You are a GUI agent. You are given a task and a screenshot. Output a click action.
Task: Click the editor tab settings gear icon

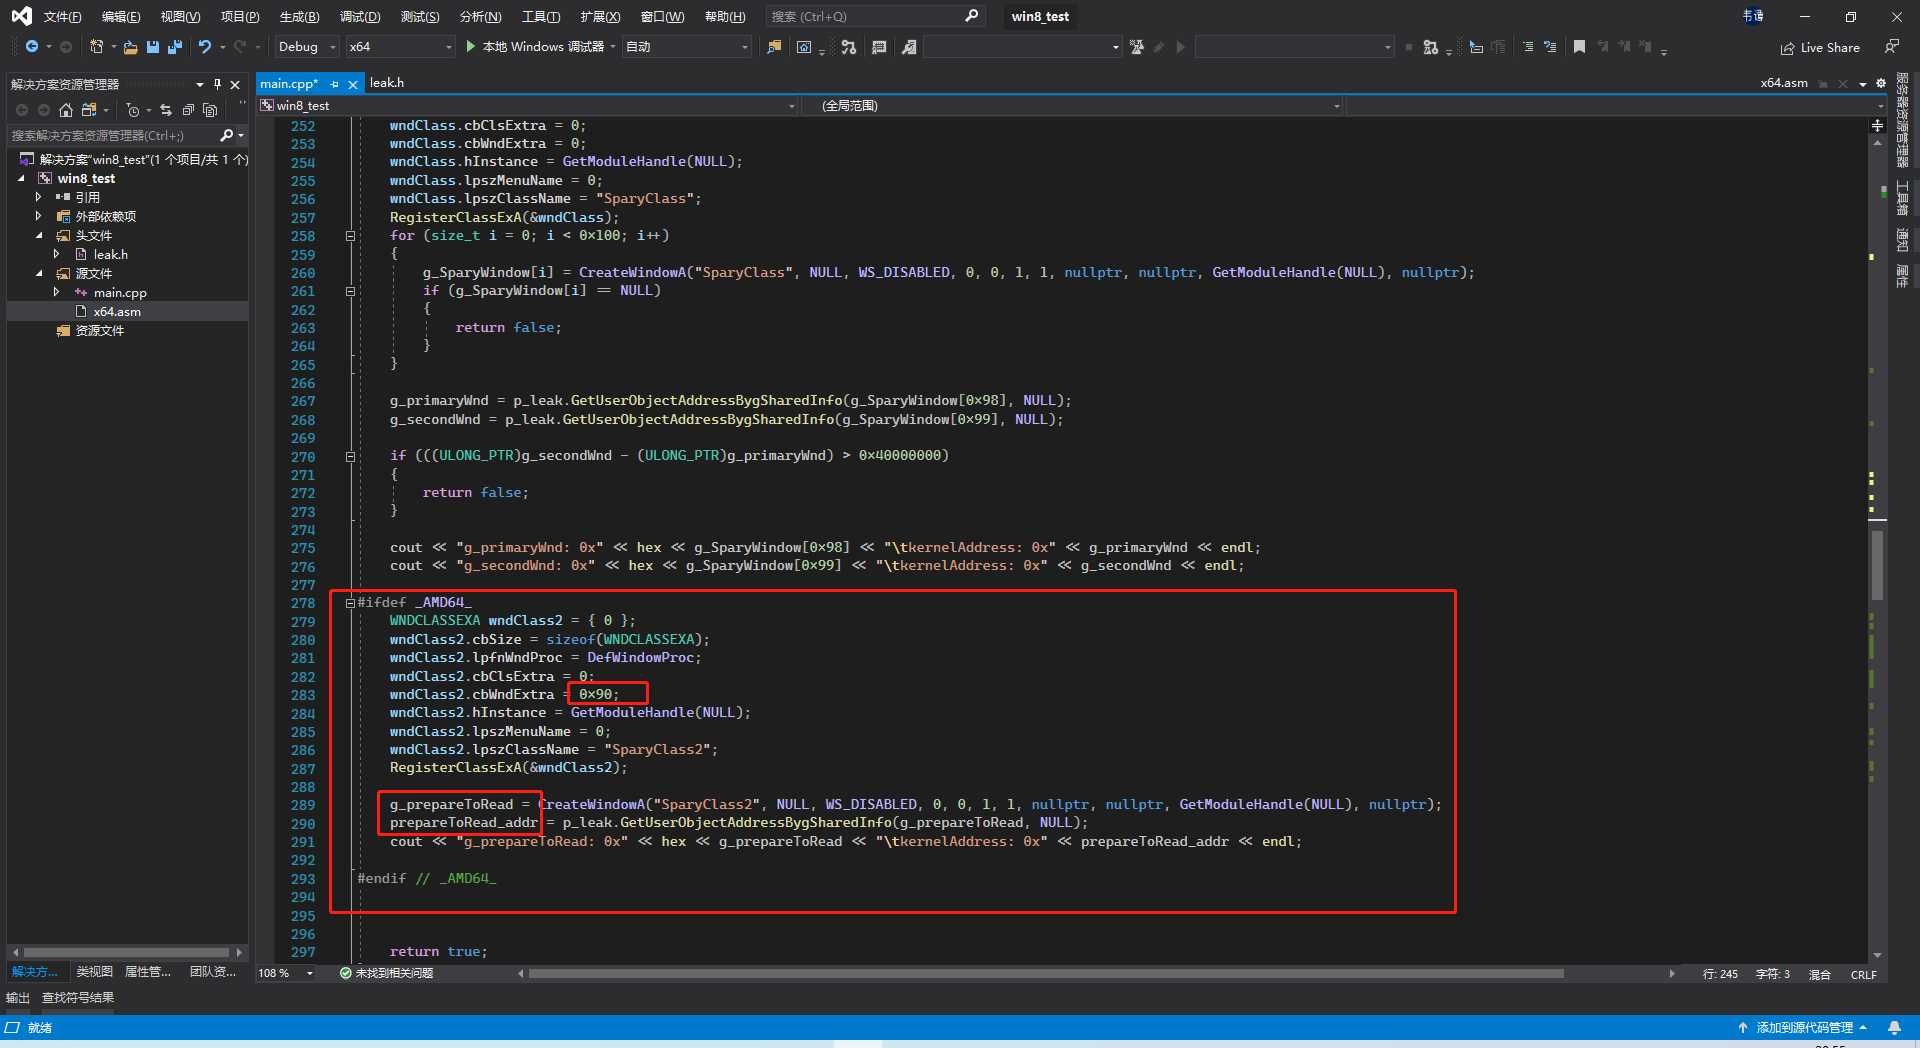pos(1881,84)
